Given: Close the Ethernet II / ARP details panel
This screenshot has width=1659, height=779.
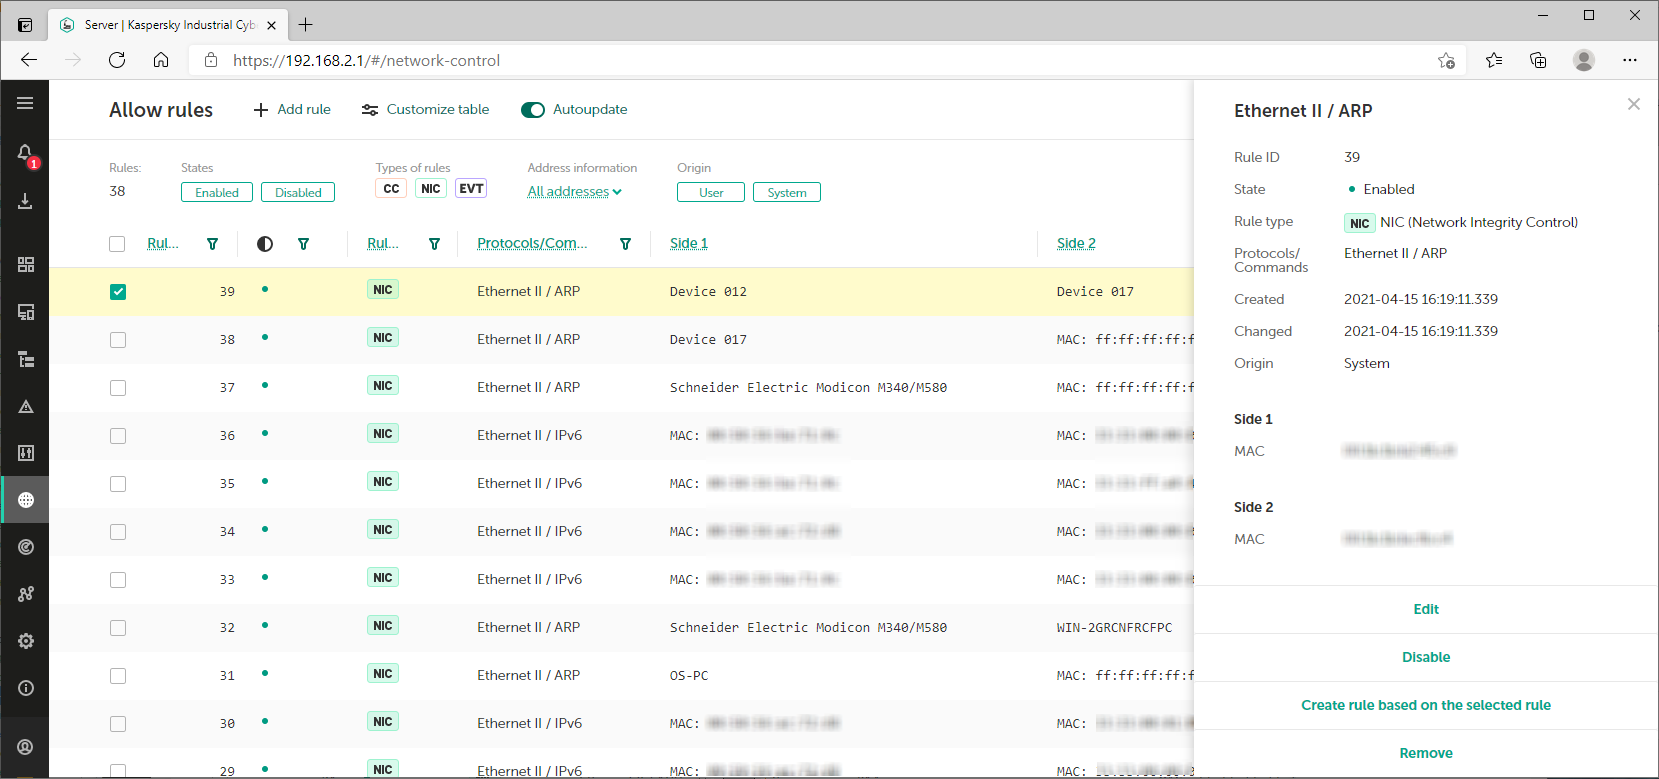Looking at the screenshot, I should [1633, 104].
